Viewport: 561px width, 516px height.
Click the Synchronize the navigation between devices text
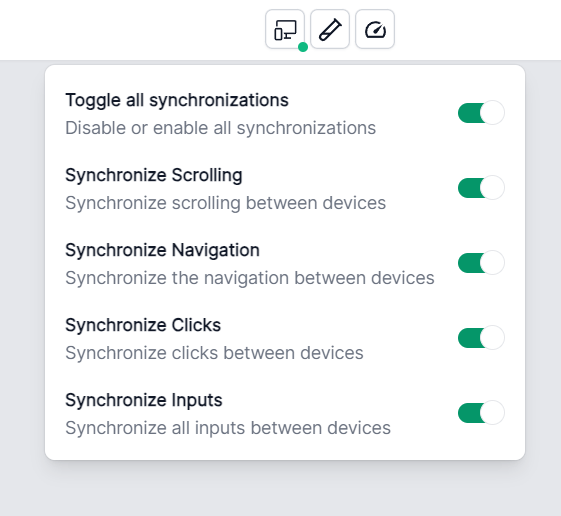[x=250, y=278]
